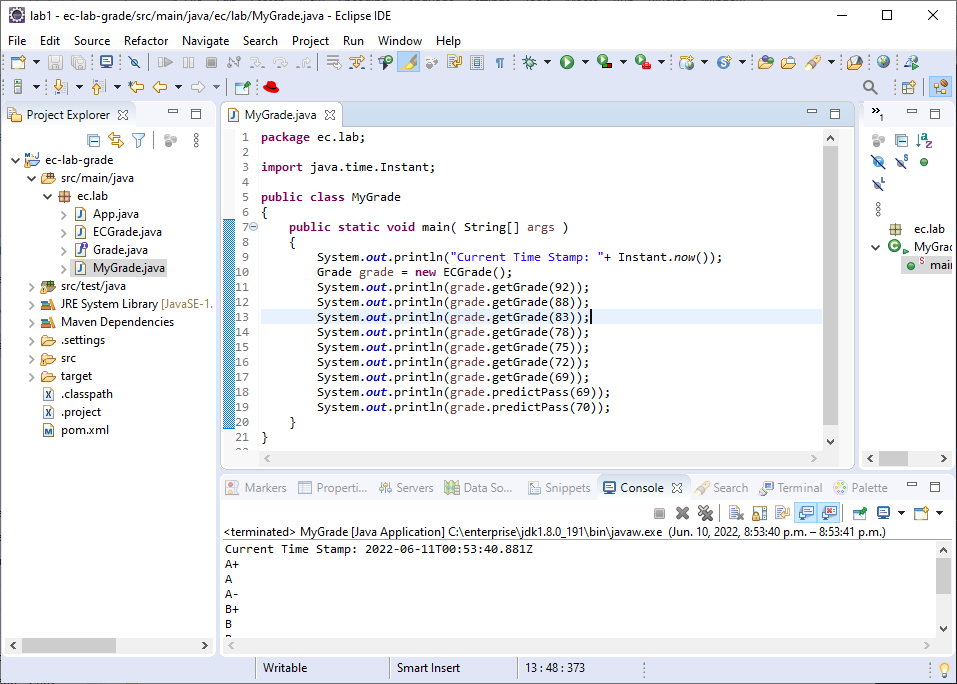The height and width of the screenshot is (684, 957).
Task: Open the Refactor menu
Action: 146,41
